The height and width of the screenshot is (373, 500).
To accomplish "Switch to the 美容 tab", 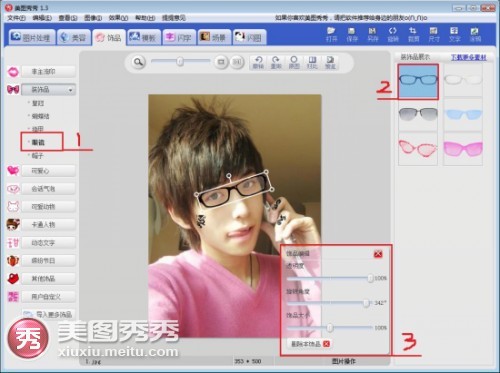I will tap(73, 37).
